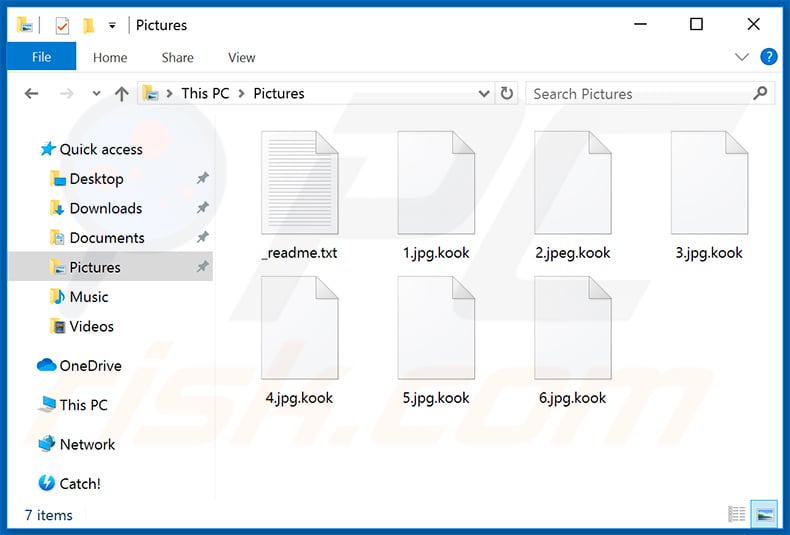This screenshot has height=535, width=790.
Task: Open OneDrive in the navigation pane
Action: [x=79, y=365]
